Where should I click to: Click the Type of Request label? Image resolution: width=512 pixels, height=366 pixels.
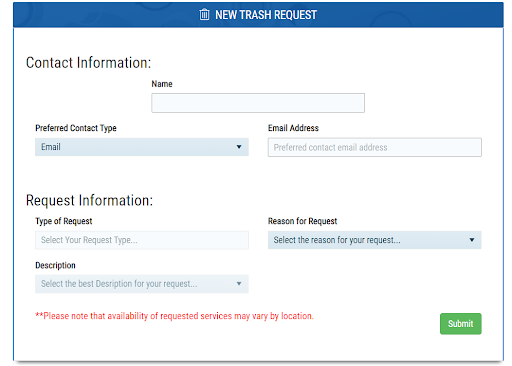pos(64,221)
